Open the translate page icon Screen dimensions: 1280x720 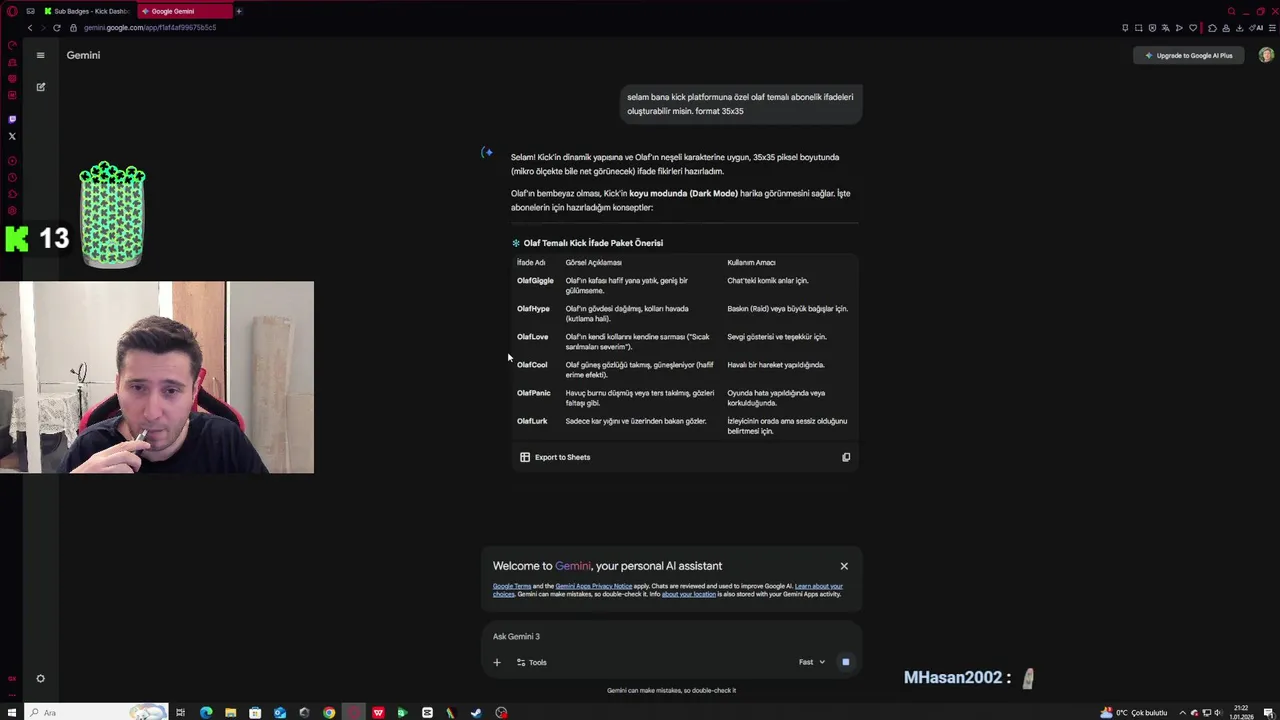point(1165,28)
